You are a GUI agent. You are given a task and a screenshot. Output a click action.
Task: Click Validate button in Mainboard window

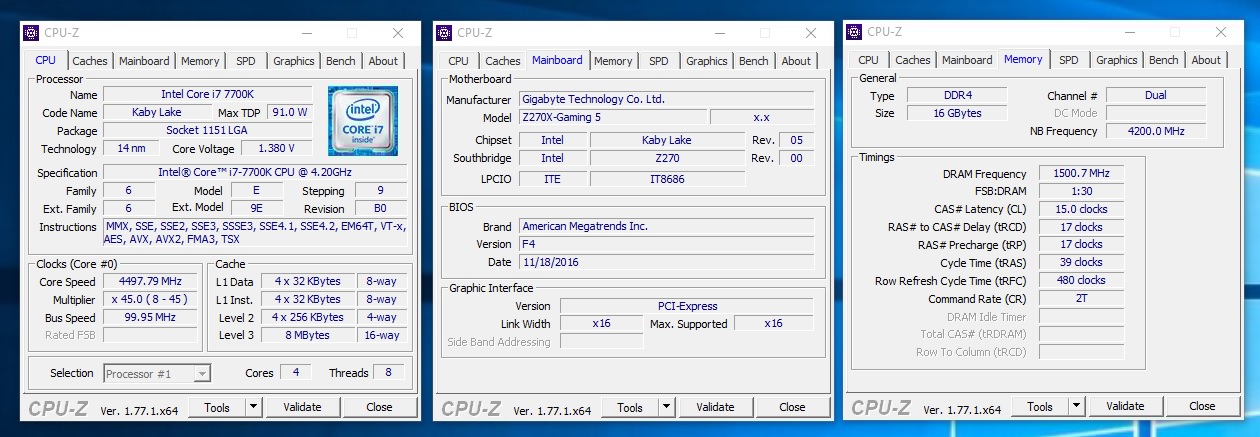[715, 407]
